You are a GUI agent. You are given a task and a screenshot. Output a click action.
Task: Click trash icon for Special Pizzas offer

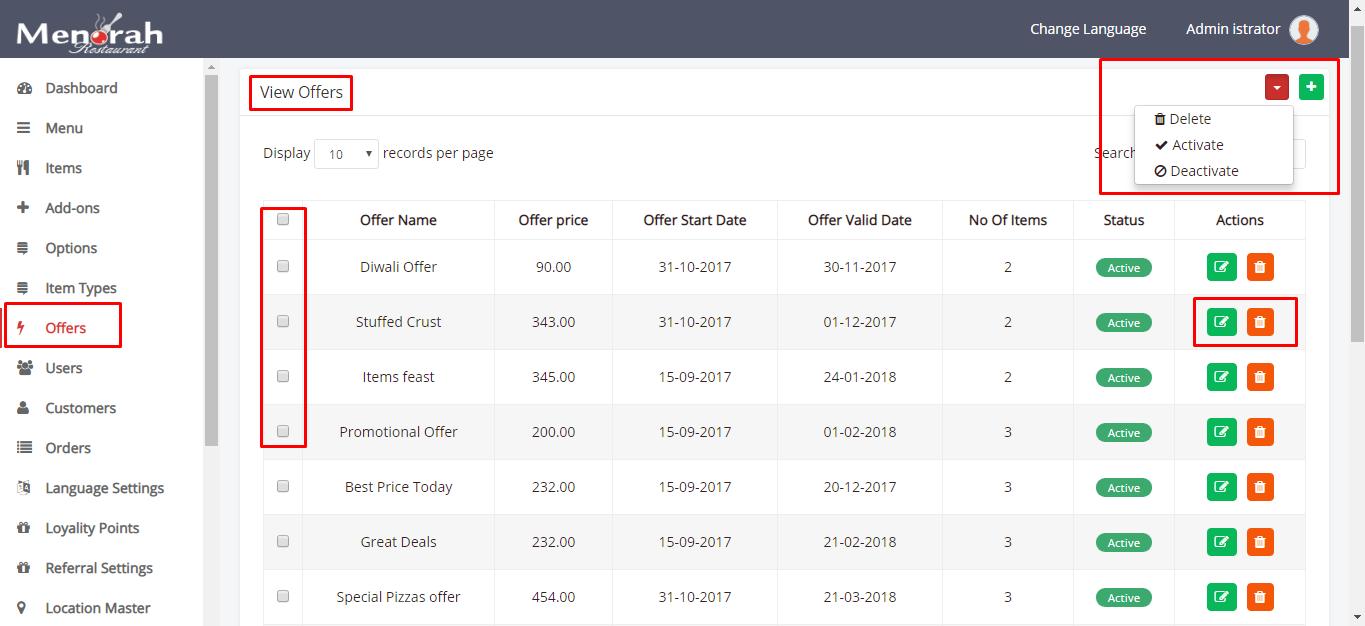click(1260, 597)
